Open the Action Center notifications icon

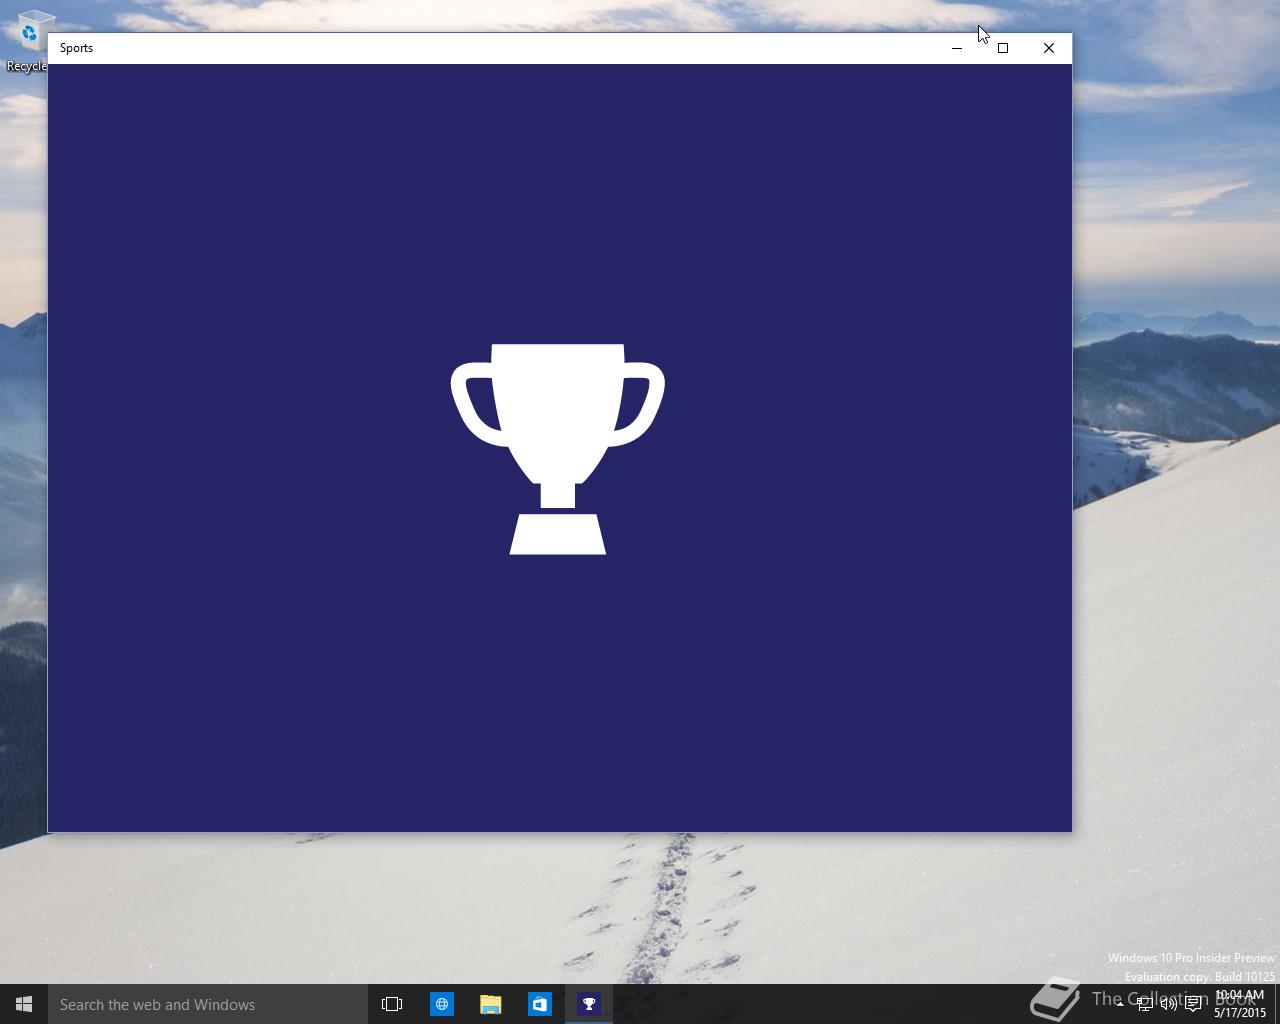(x=1193, y=1004)
